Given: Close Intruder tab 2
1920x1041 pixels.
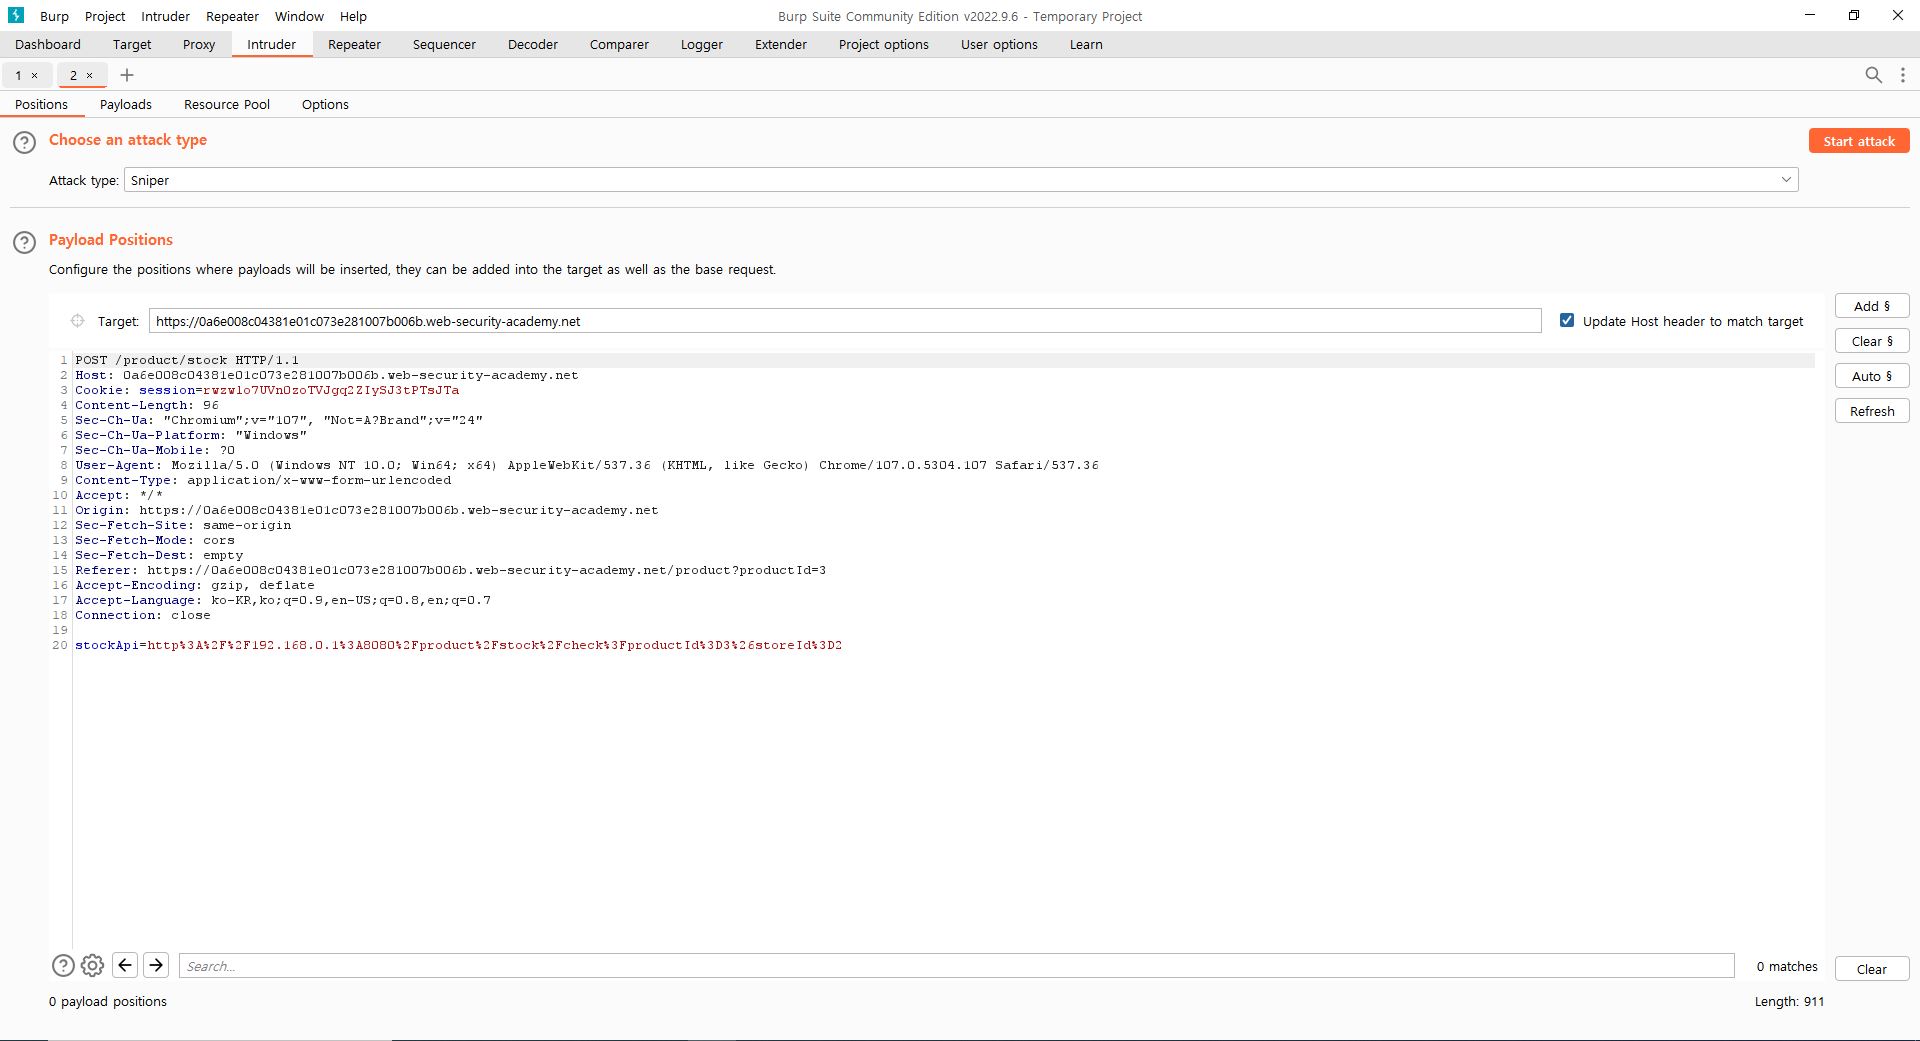Looking at the screenshot, I should pos(89,76).
